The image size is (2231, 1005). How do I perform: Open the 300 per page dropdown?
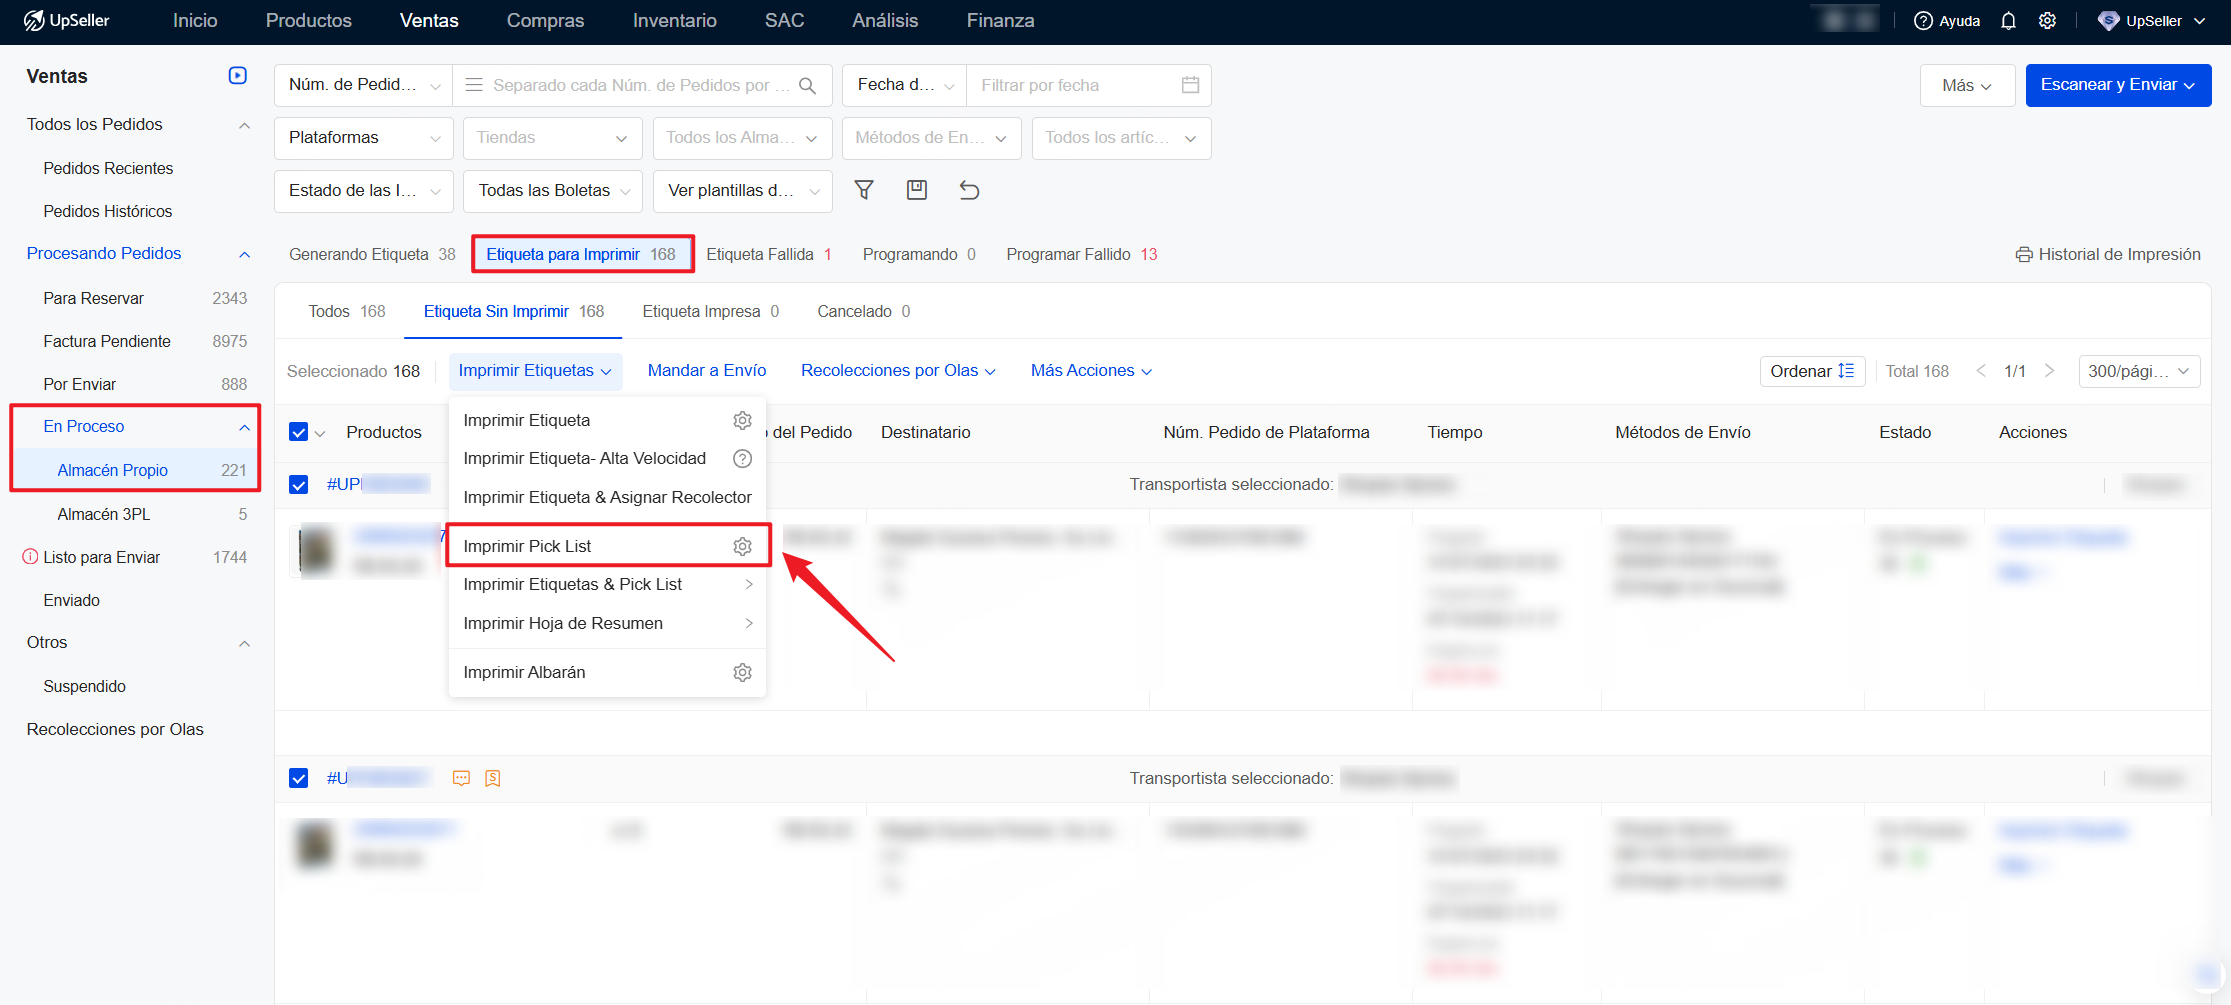click(x=2138, y=371)
